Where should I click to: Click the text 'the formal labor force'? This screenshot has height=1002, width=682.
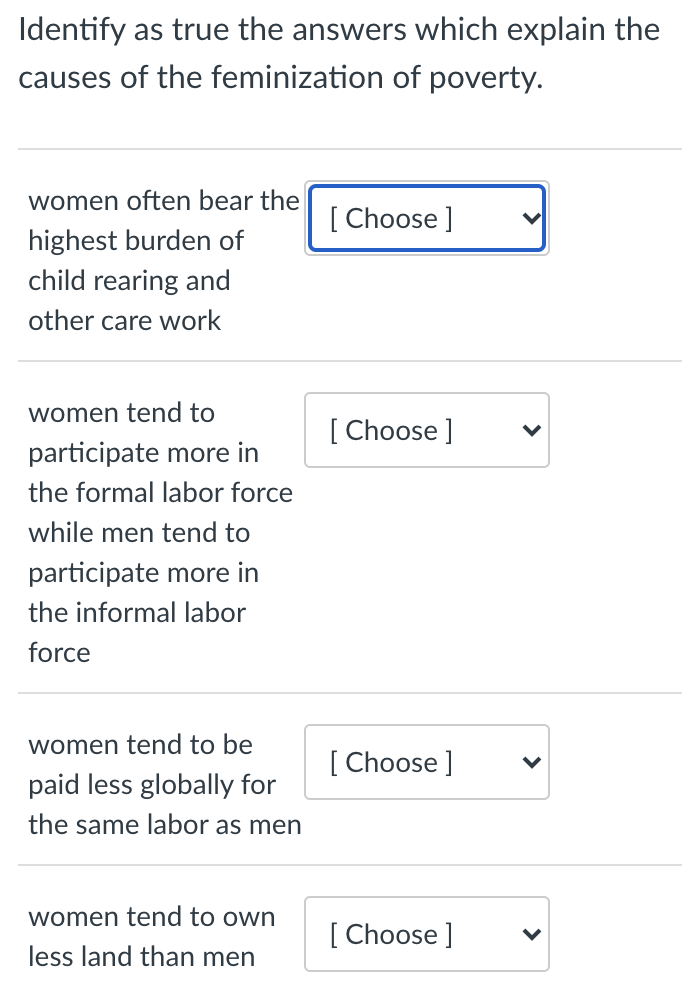coord(160,492)
